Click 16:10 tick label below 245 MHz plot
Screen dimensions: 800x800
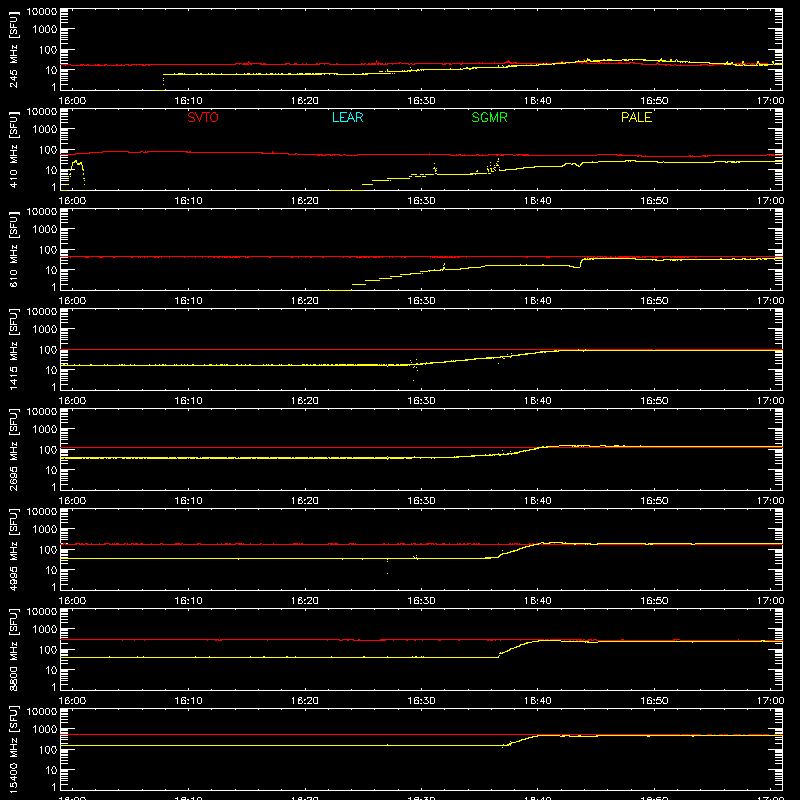click(188, 101)
